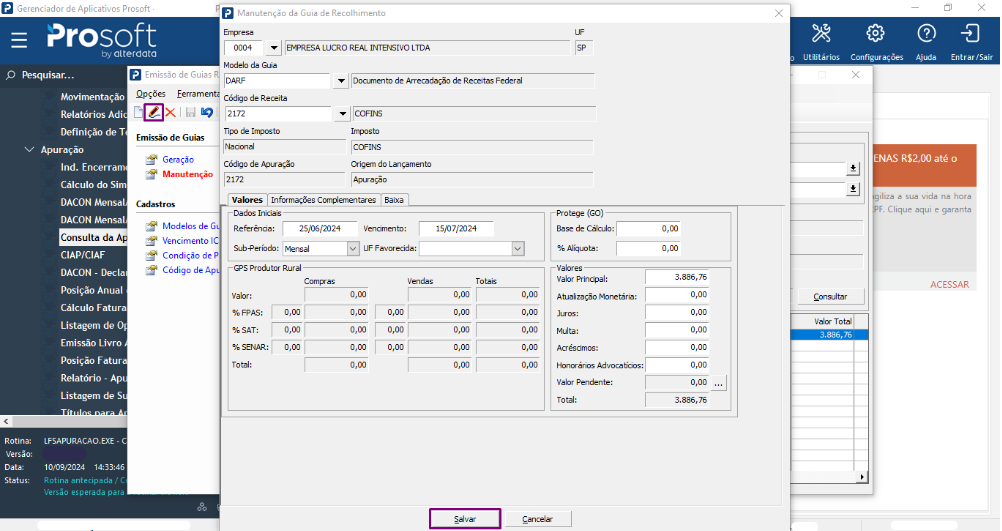1002x531 pixels.
Task: Click the blue undo arrow toolbar icon
Action: [x=207, y=112]
